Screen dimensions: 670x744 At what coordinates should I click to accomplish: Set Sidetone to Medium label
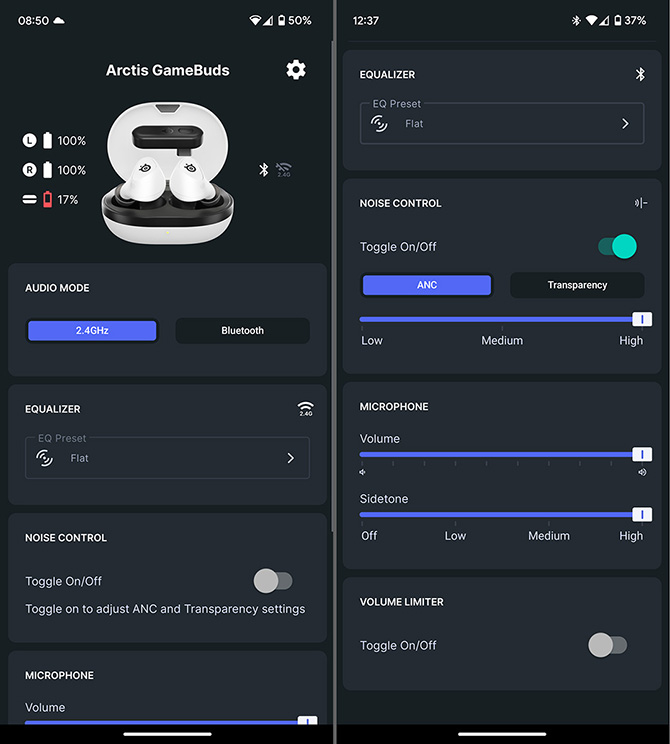(x=549, y=536)
